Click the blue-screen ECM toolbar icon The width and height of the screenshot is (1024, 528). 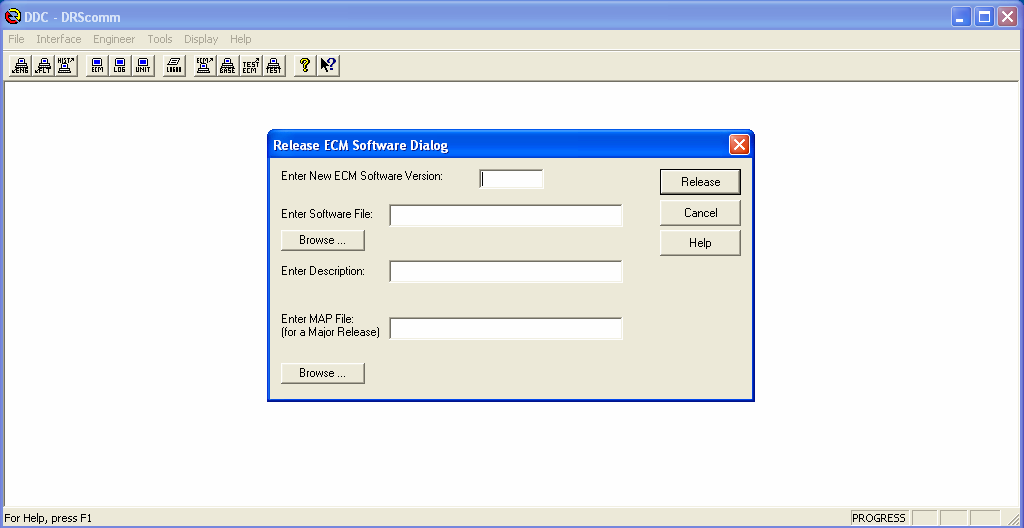point(98,66)
